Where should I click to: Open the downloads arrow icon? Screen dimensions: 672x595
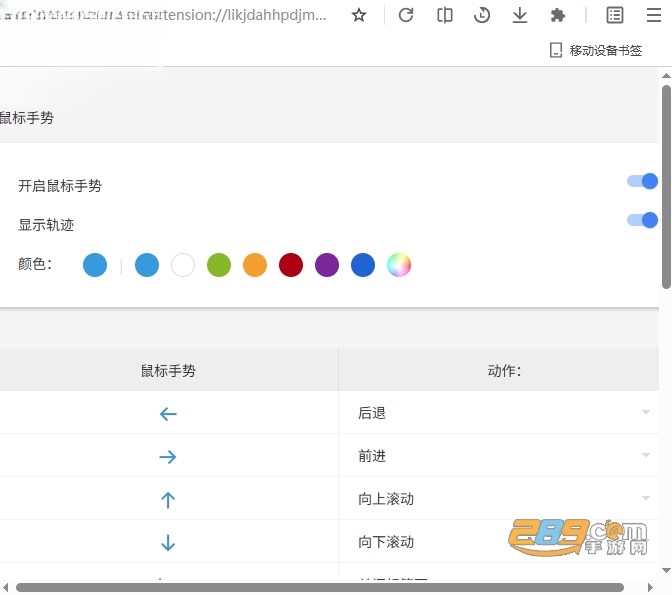(520, 15)
